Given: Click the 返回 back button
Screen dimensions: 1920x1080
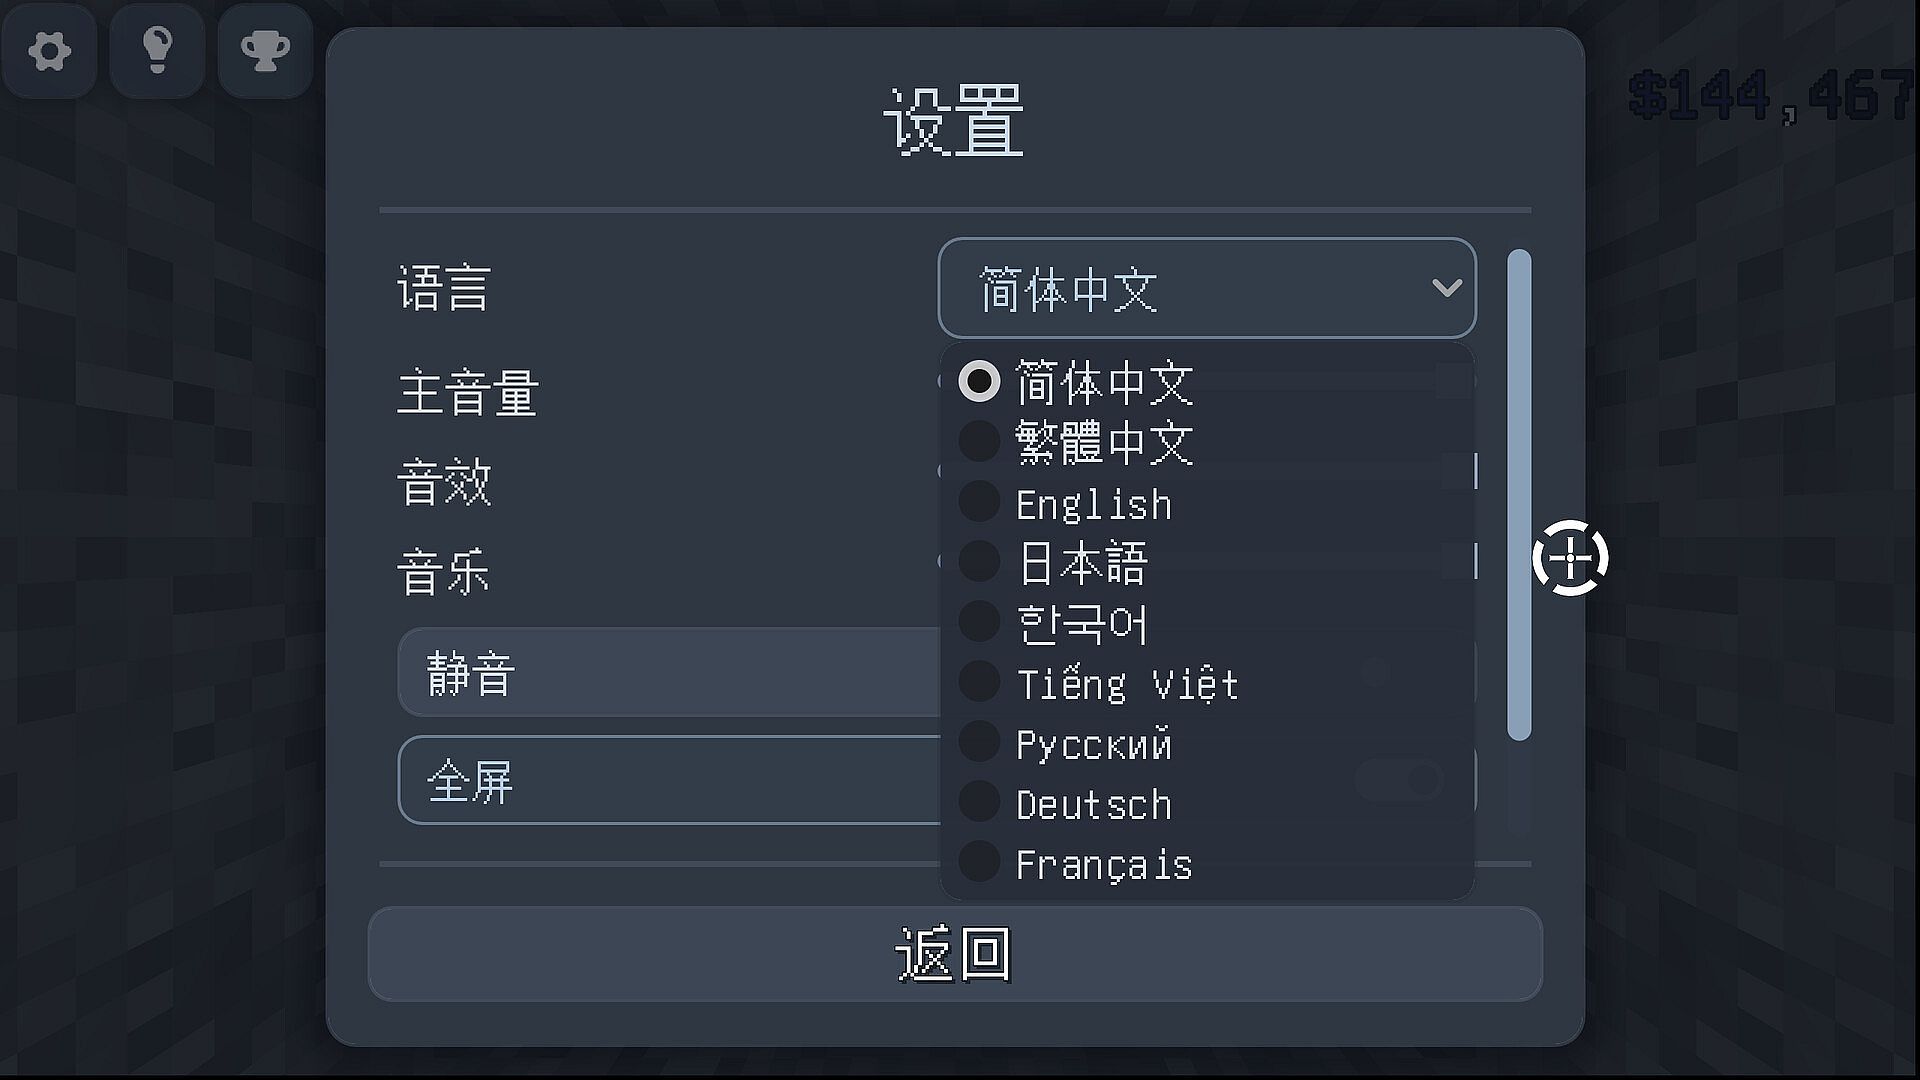Looking at the screenshot, I should tap(955, 954).
